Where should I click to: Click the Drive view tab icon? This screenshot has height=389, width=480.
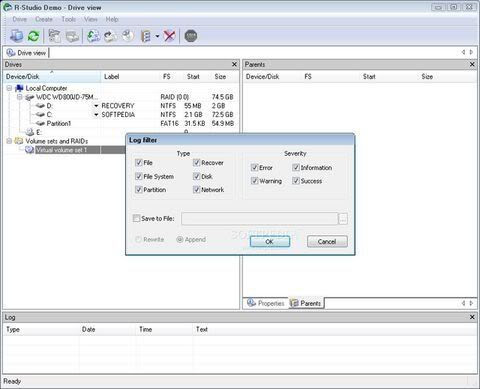point(11,53)
